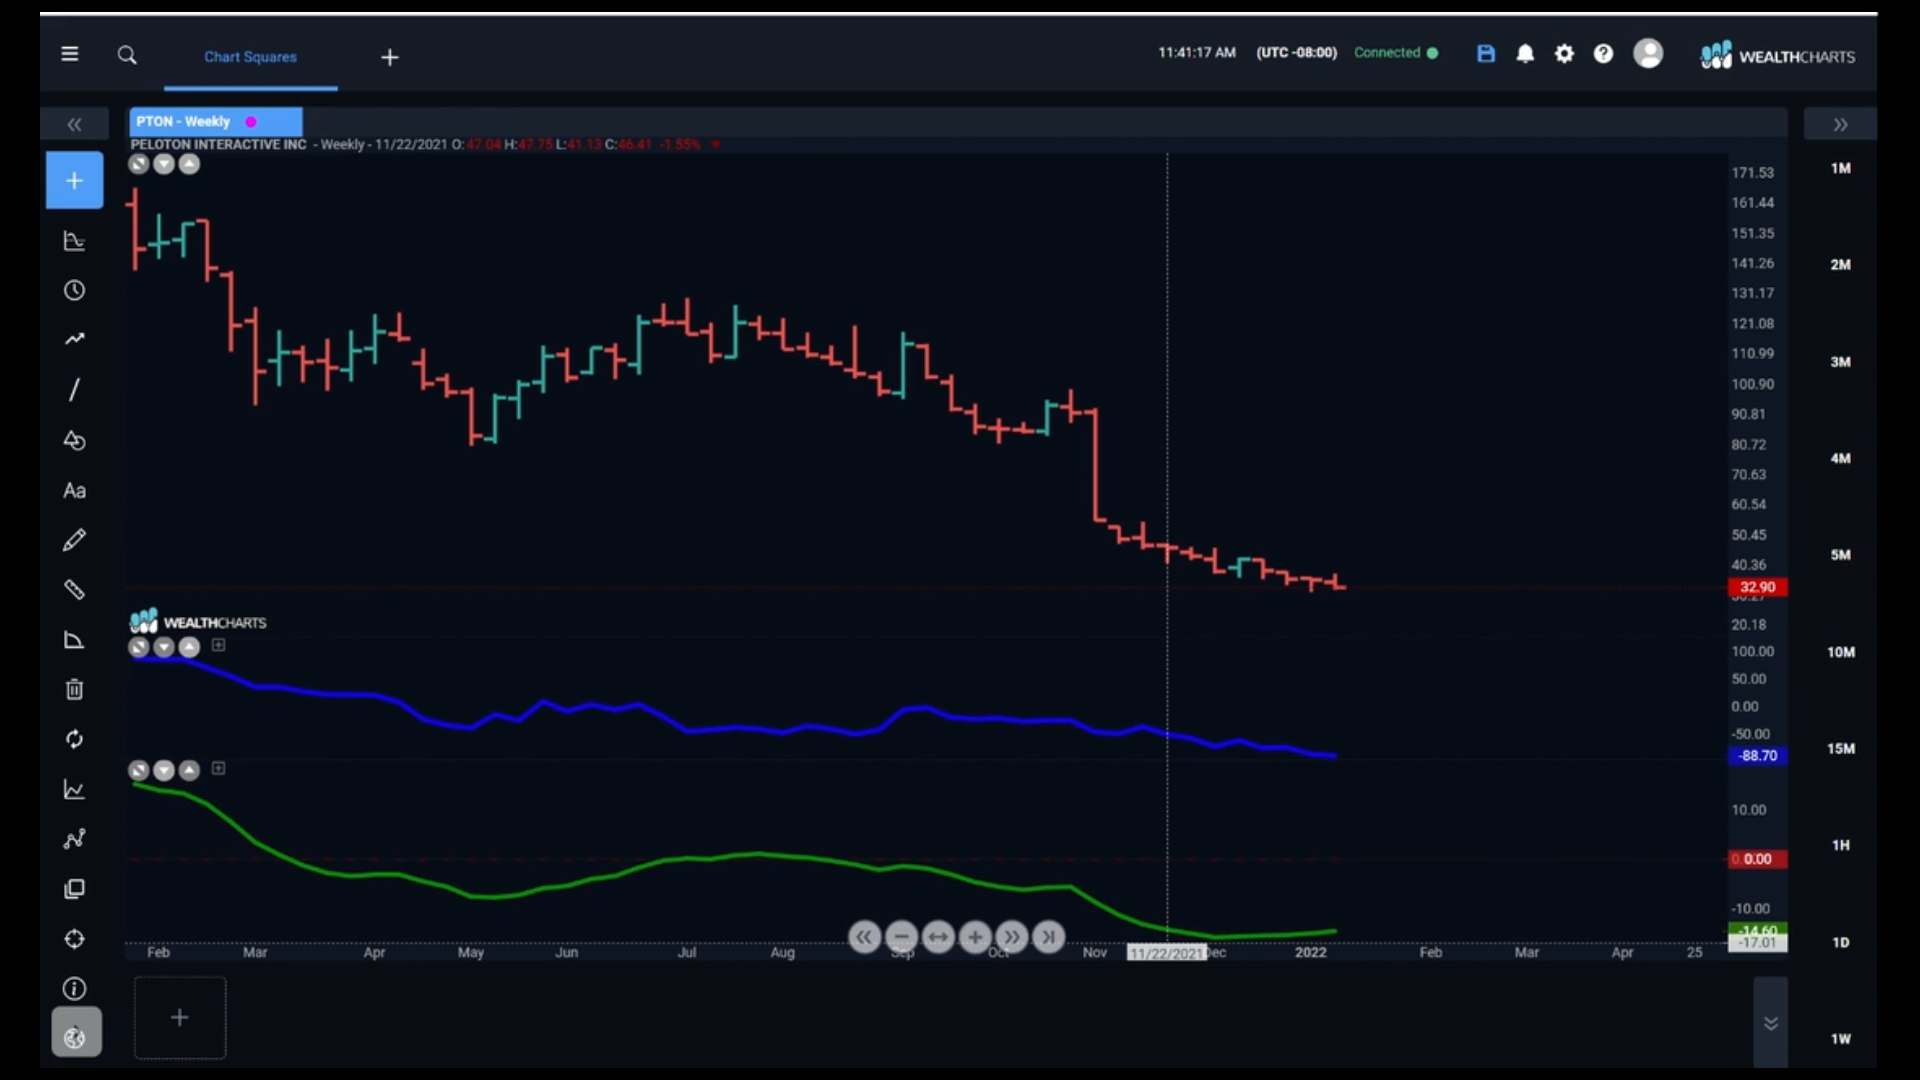Select the PTON - Weekly chart tab
Image resolution: width=1920 pixels, height=1080 pixels.
coord(215,122)
